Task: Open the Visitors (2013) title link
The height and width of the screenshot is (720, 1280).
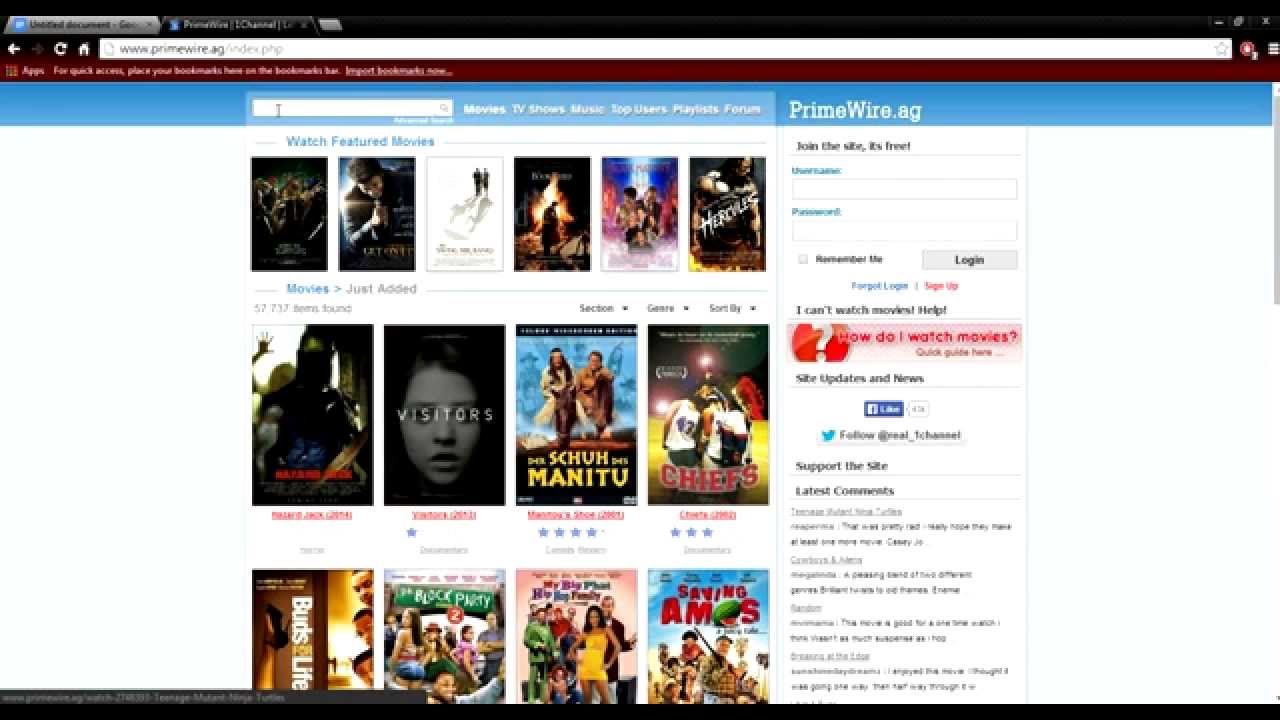Action: click(444, 515)
